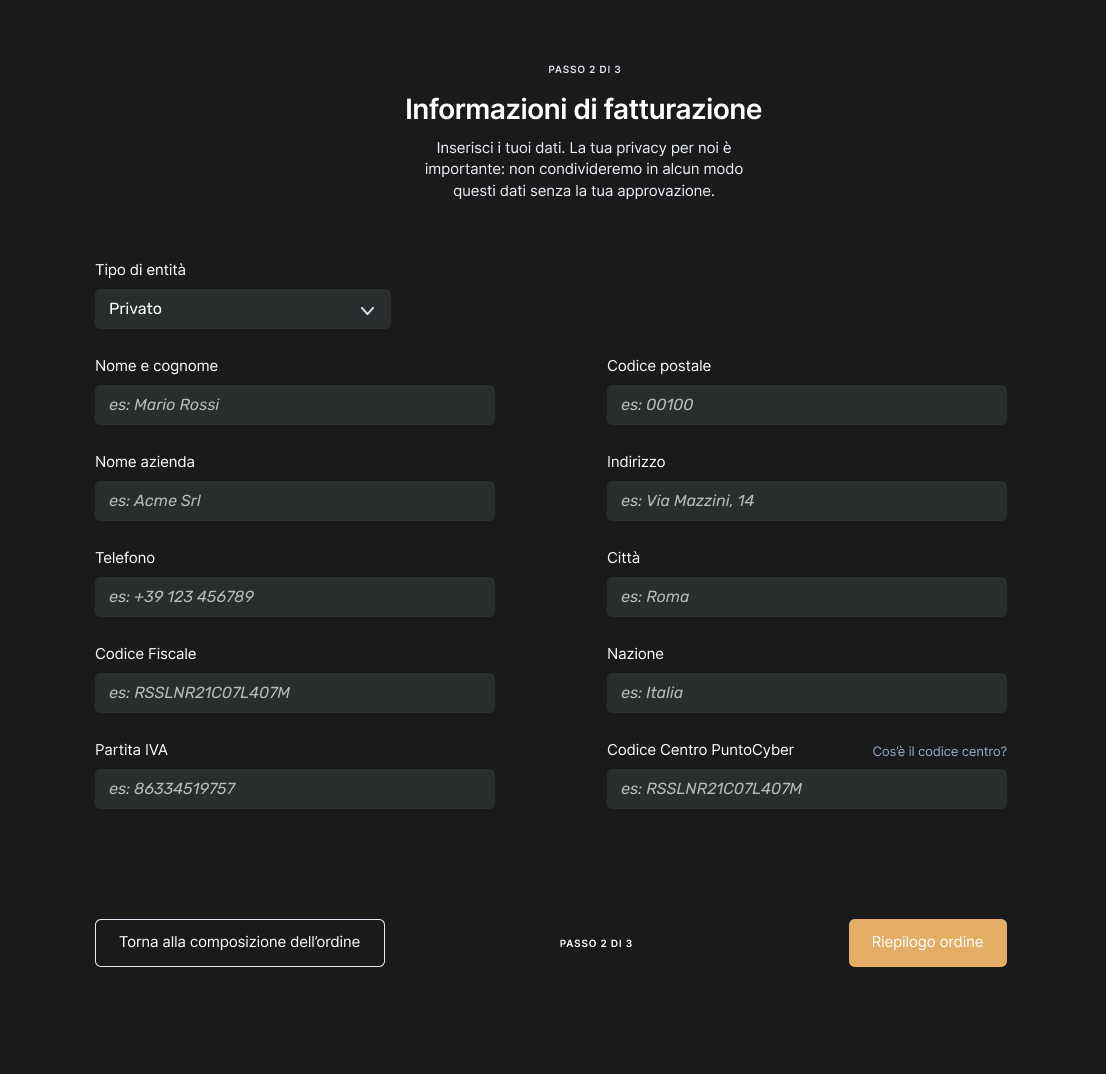This screenshot has width=1106, height=1074.
Task: Open the Tipo di entità dropdown showing Privato
Action: (242, 309)
